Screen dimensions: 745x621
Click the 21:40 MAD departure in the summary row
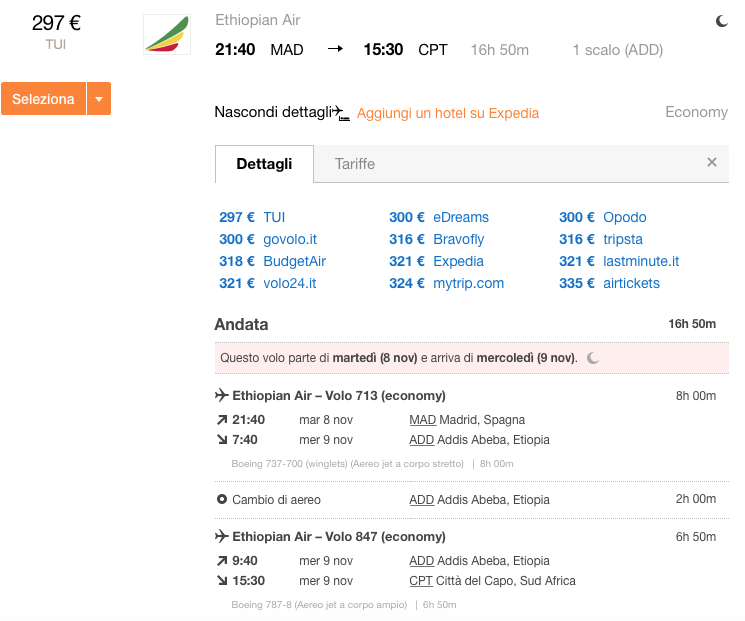pyautogui.click(x=259, y=49)
